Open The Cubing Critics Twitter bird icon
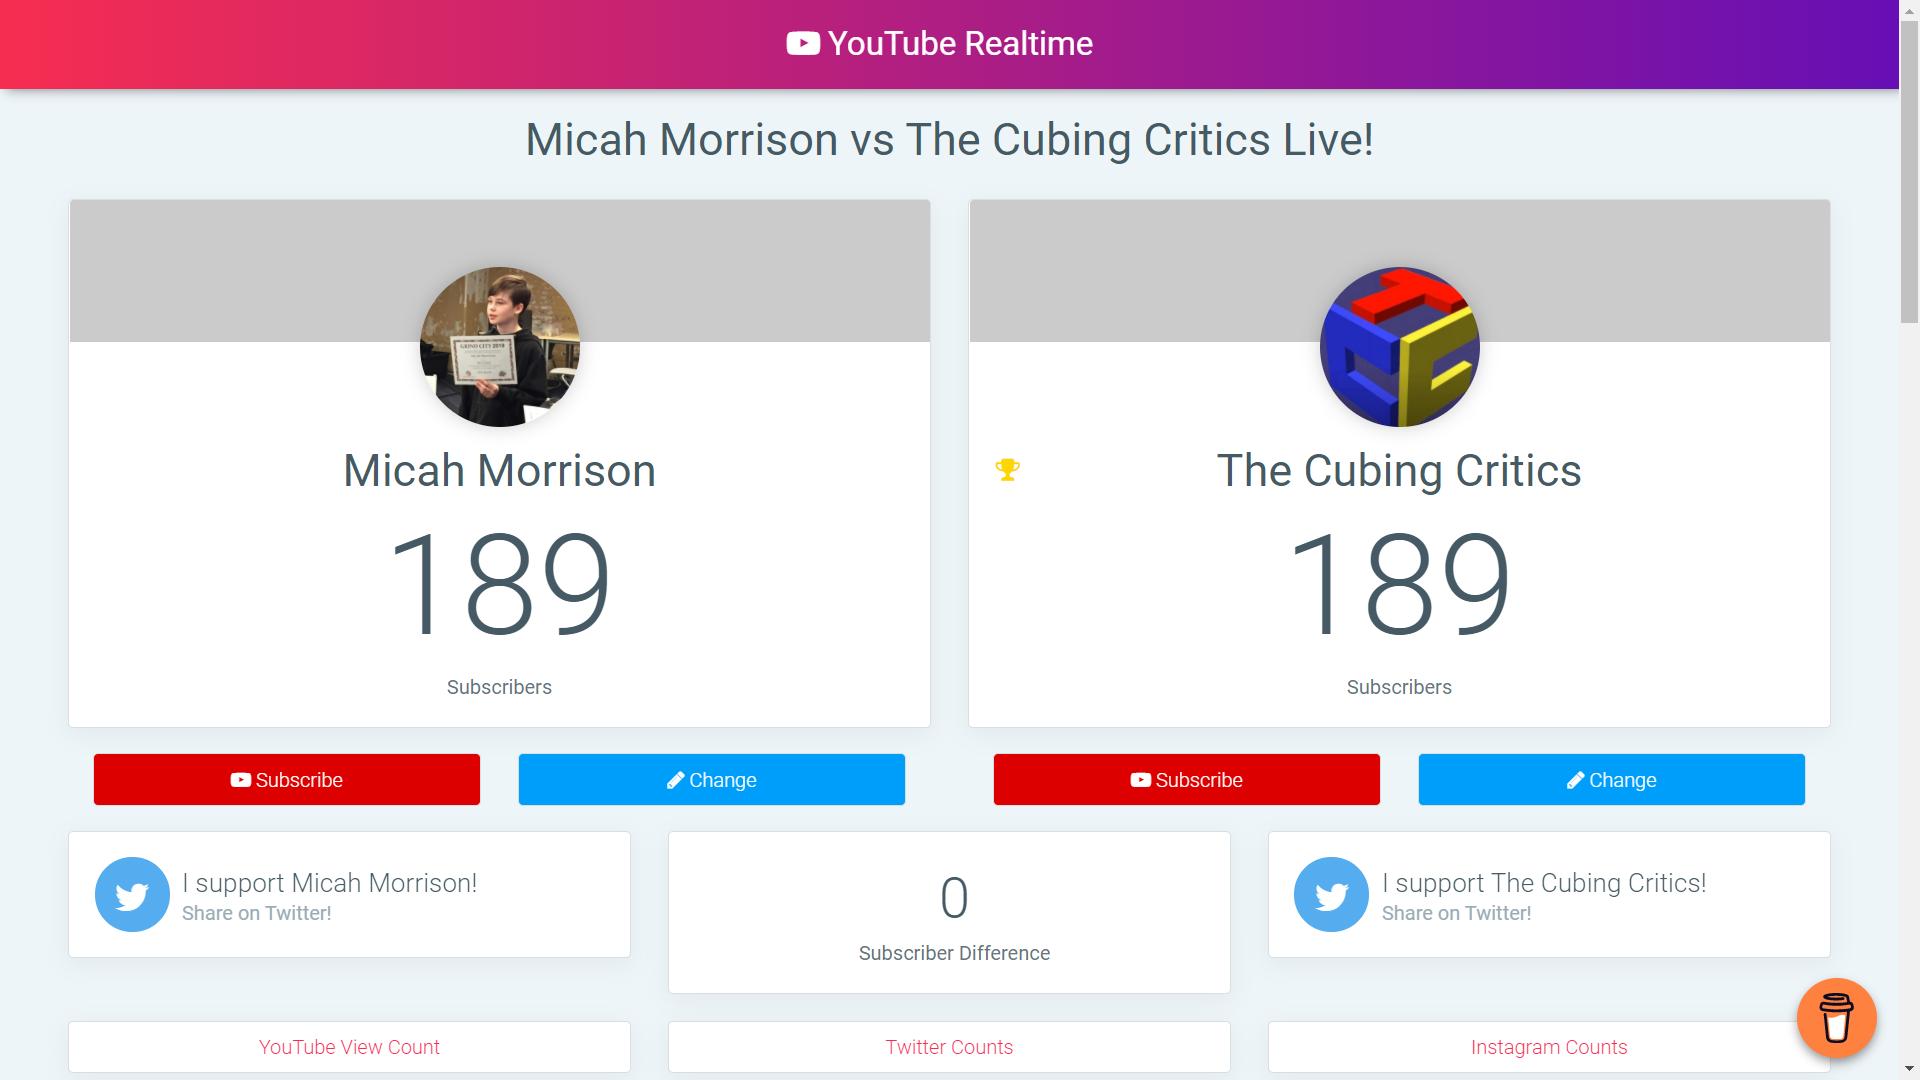This screenshot has height=1080, width=1920. pyautogui.click(x=1331, y=895)
